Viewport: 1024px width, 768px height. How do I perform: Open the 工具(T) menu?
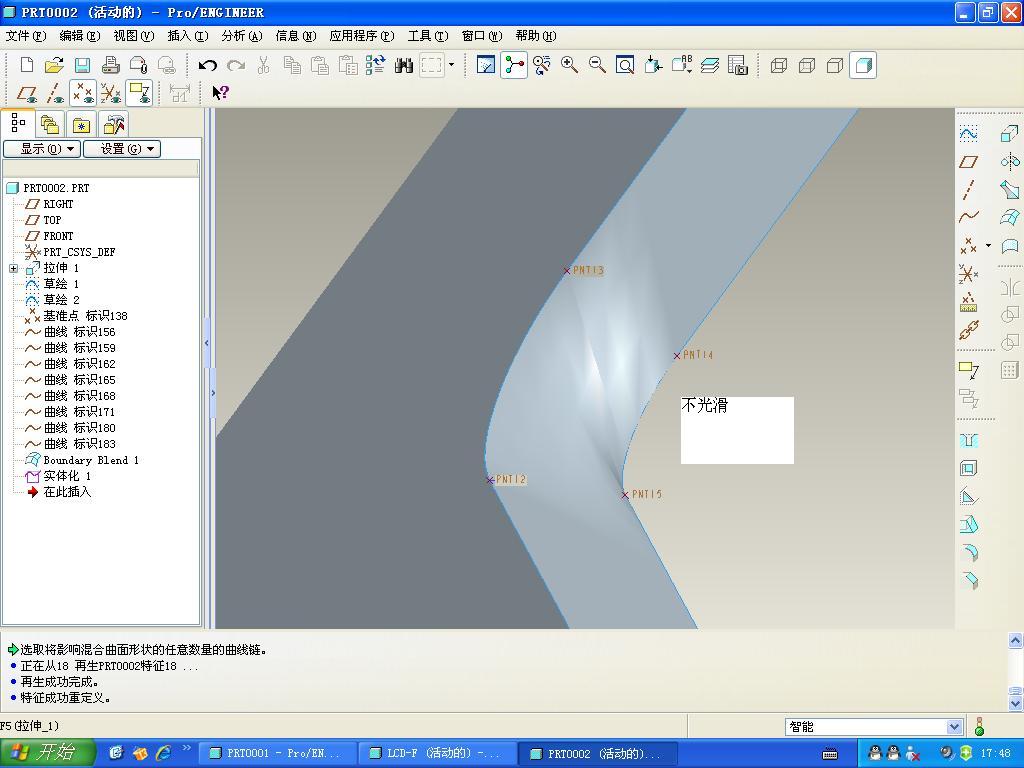(x=428, y=36)
